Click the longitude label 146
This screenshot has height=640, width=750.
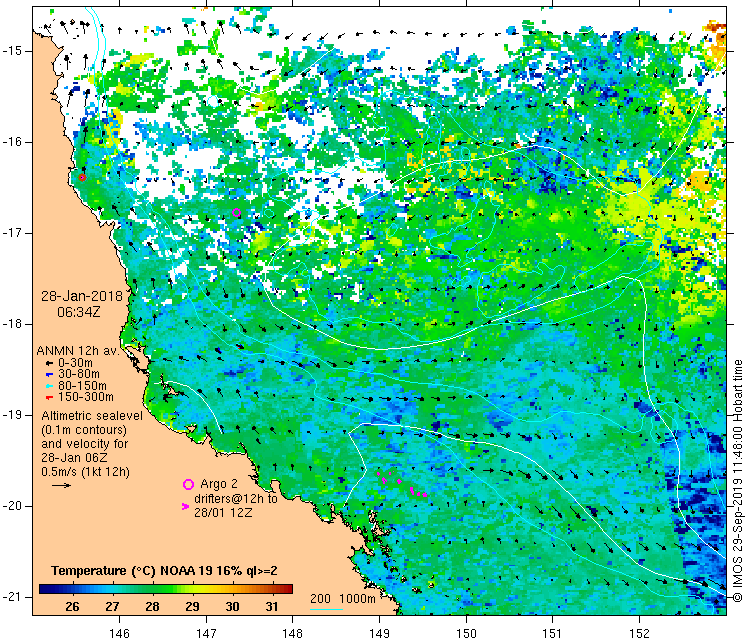119,633
